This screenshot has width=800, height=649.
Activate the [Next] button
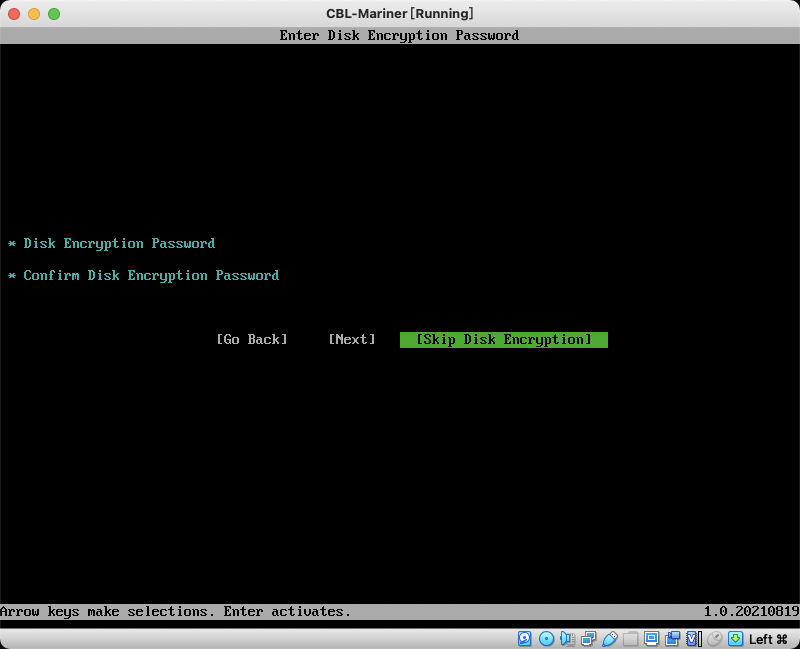click(x=352, y=339)
